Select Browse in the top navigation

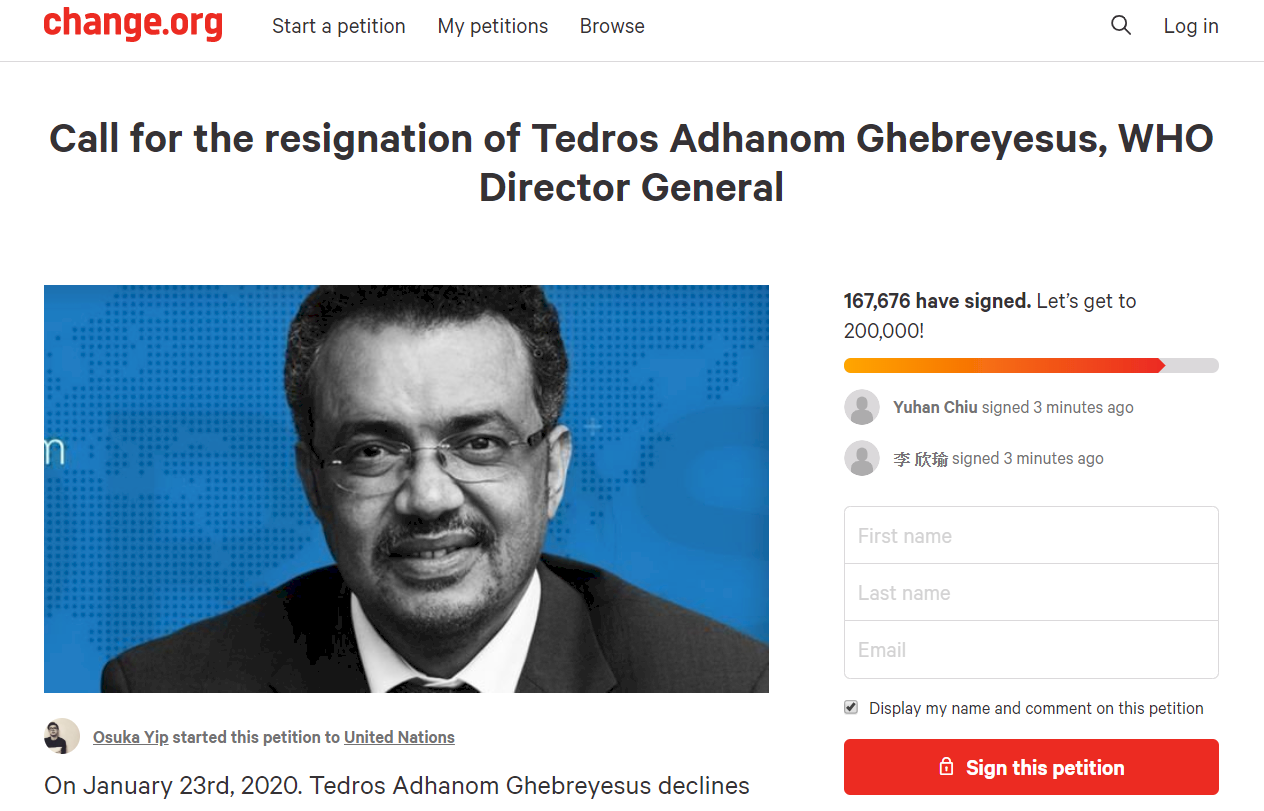(x=612, y=27)
